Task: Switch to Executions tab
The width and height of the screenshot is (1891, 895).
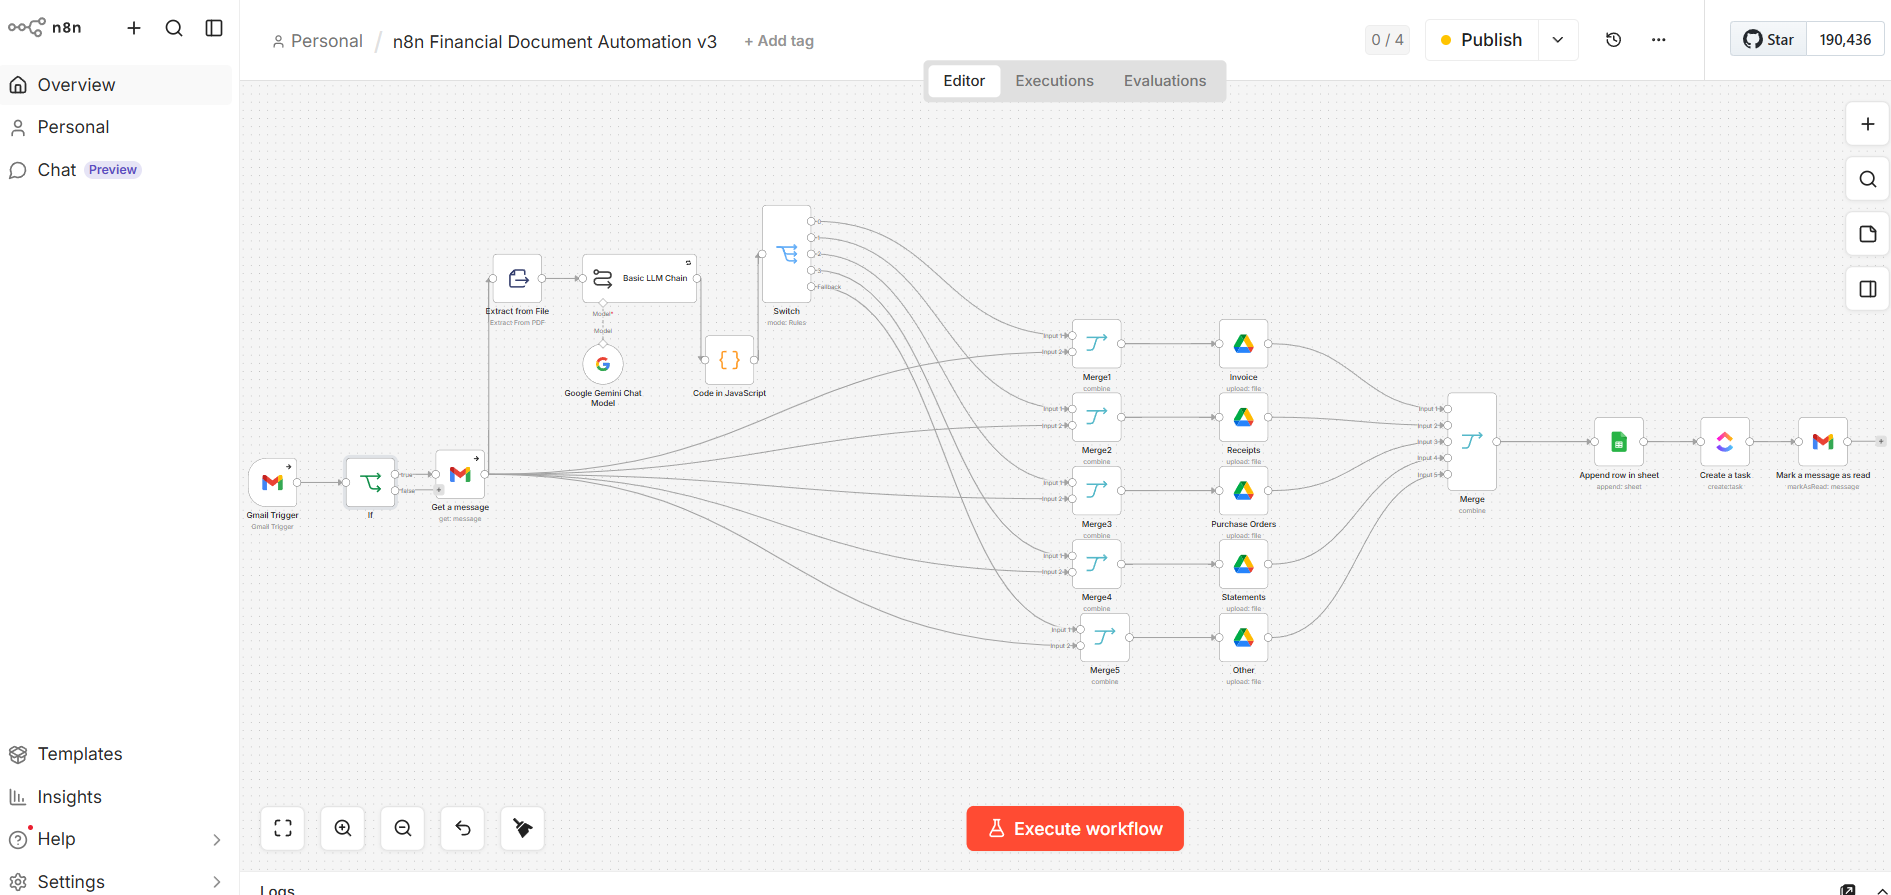Action: tap(1054, 81)
